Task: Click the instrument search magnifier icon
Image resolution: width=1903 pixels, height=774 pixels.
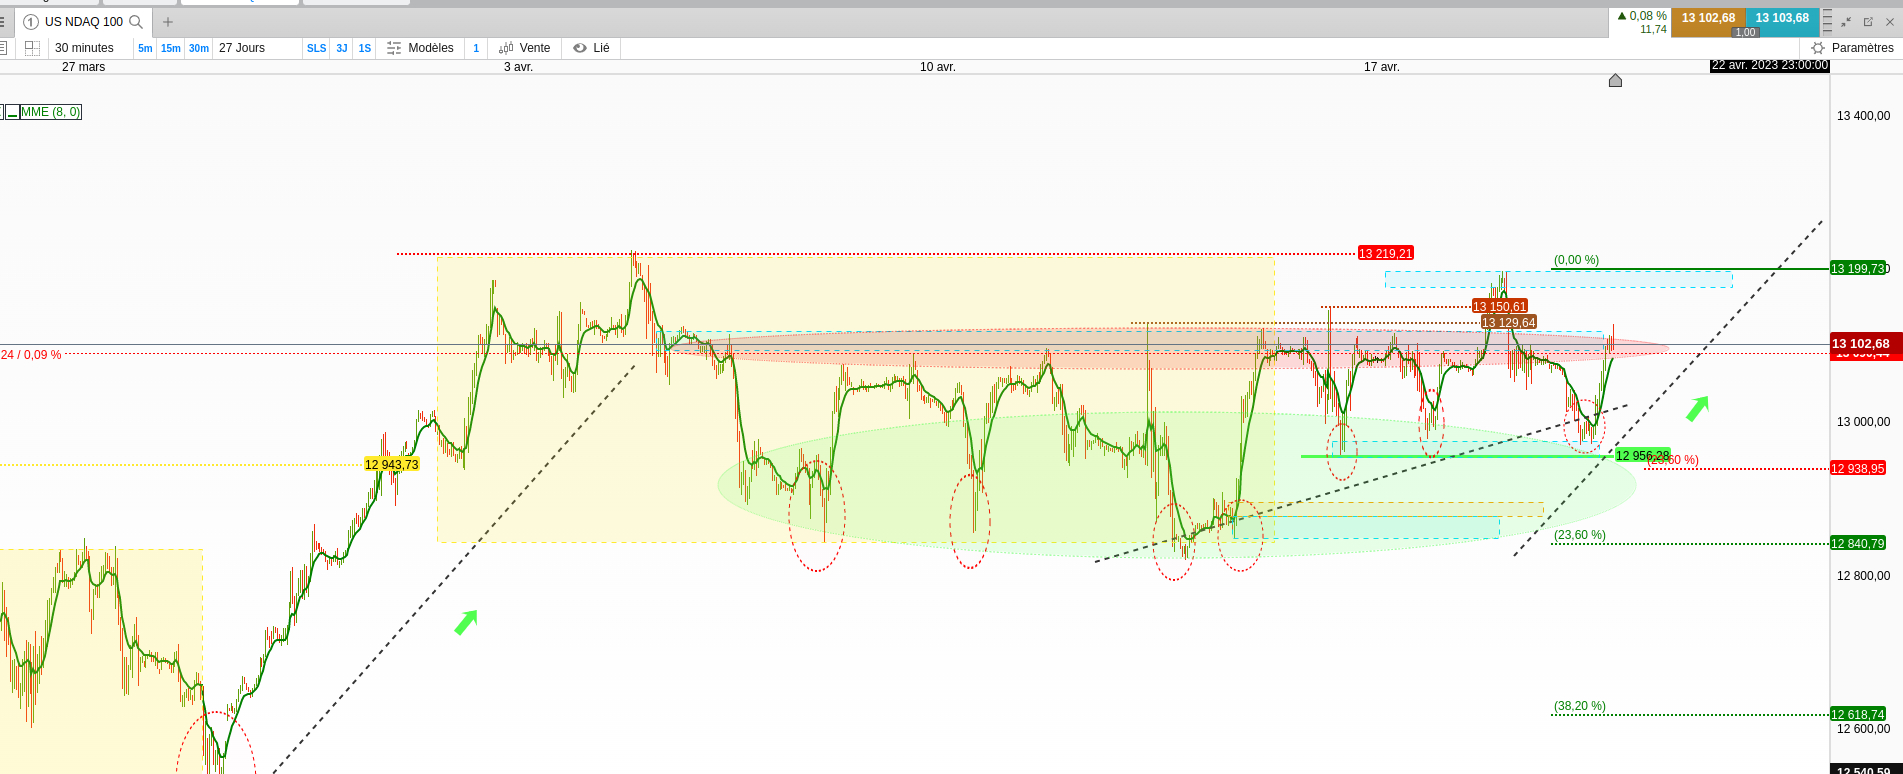Action: click(x=136, y=22)
